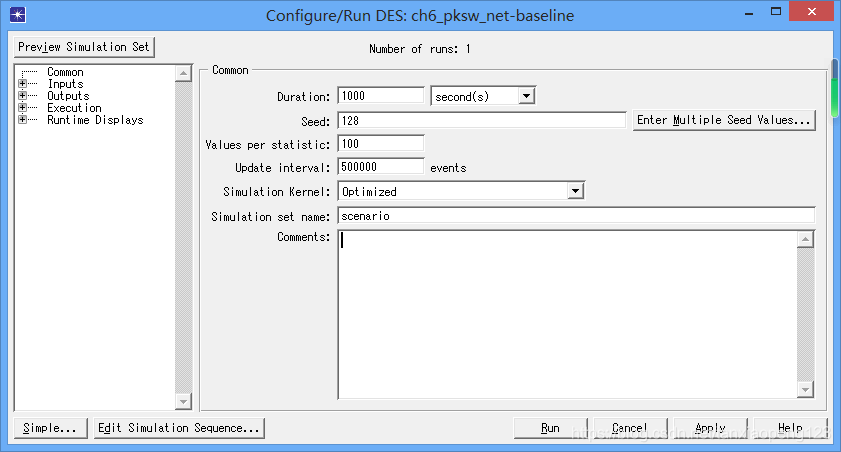Maximize the Configure/Run DES window
The height and width of the screenshot is (452, 841).
(776, 12)
